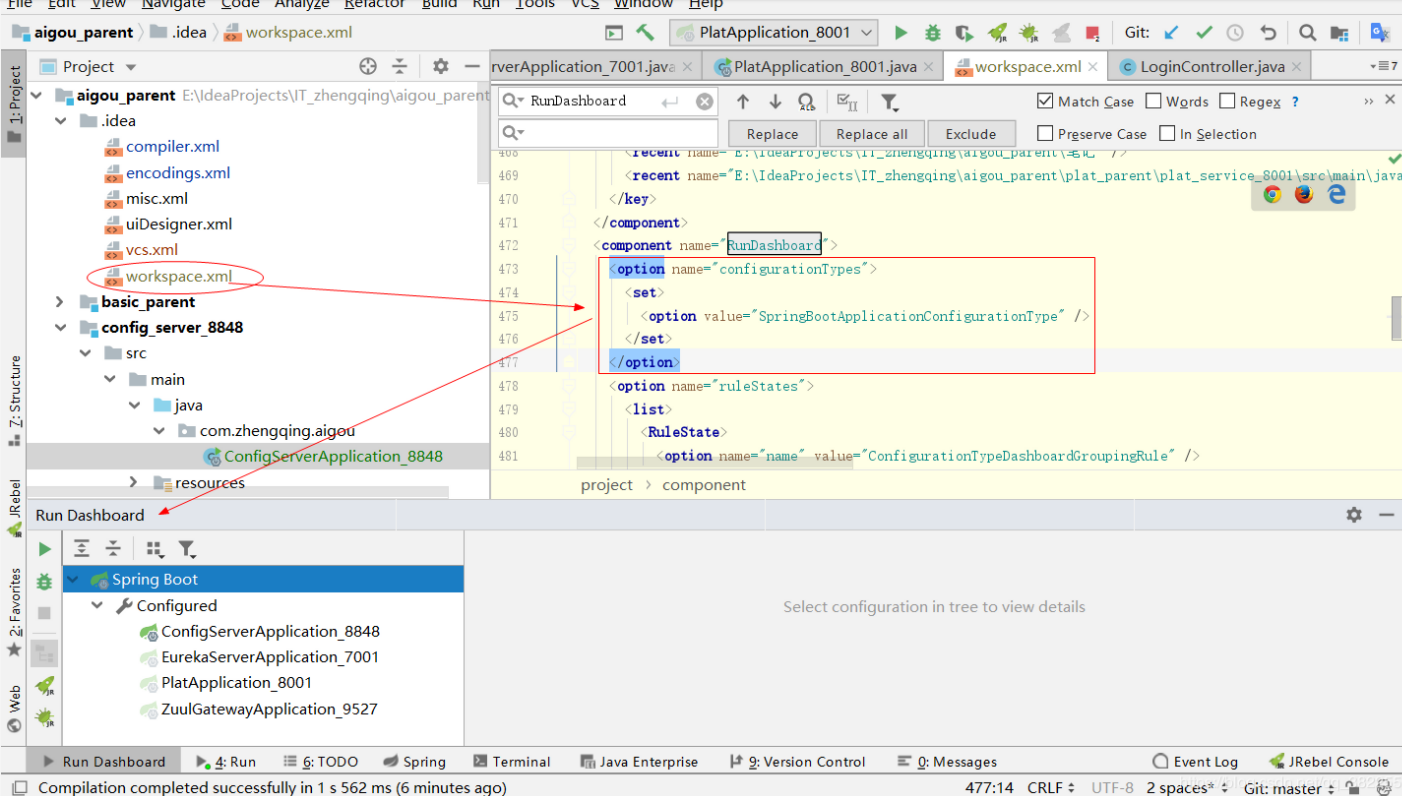The image size is (1402, 796).
Task: Switch to the LoginController.java tab
Action: [x=1211, y=67]
